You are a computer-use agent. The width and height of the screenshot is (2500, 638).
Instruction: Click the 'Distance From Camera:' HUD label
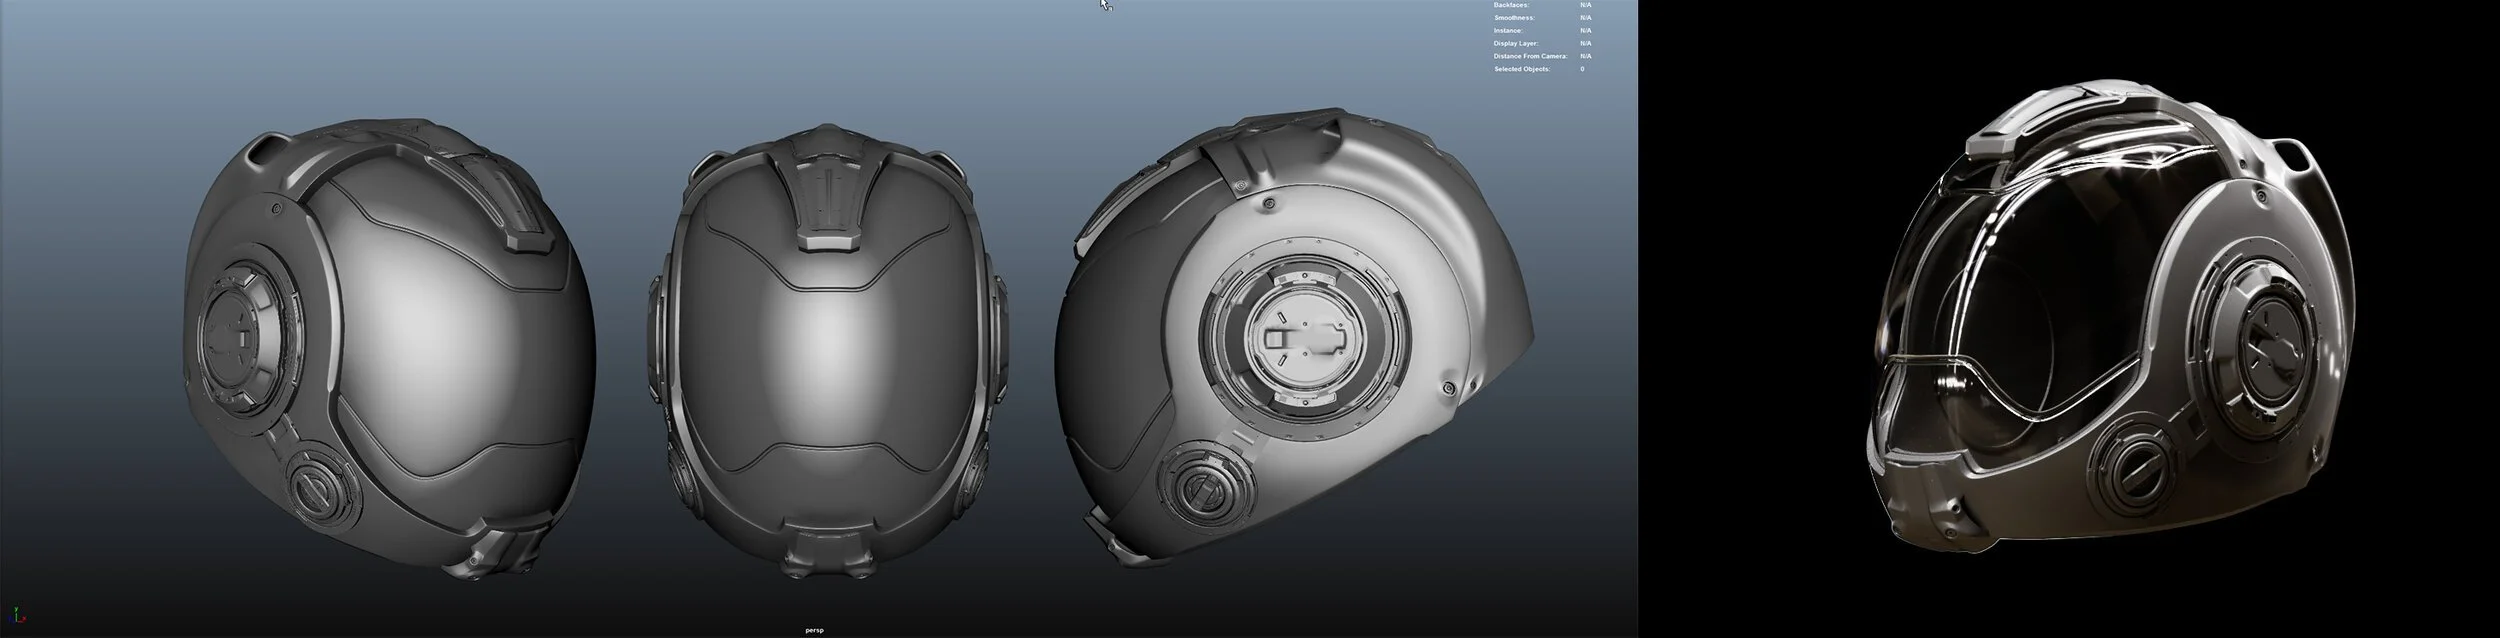(1531, 57)
